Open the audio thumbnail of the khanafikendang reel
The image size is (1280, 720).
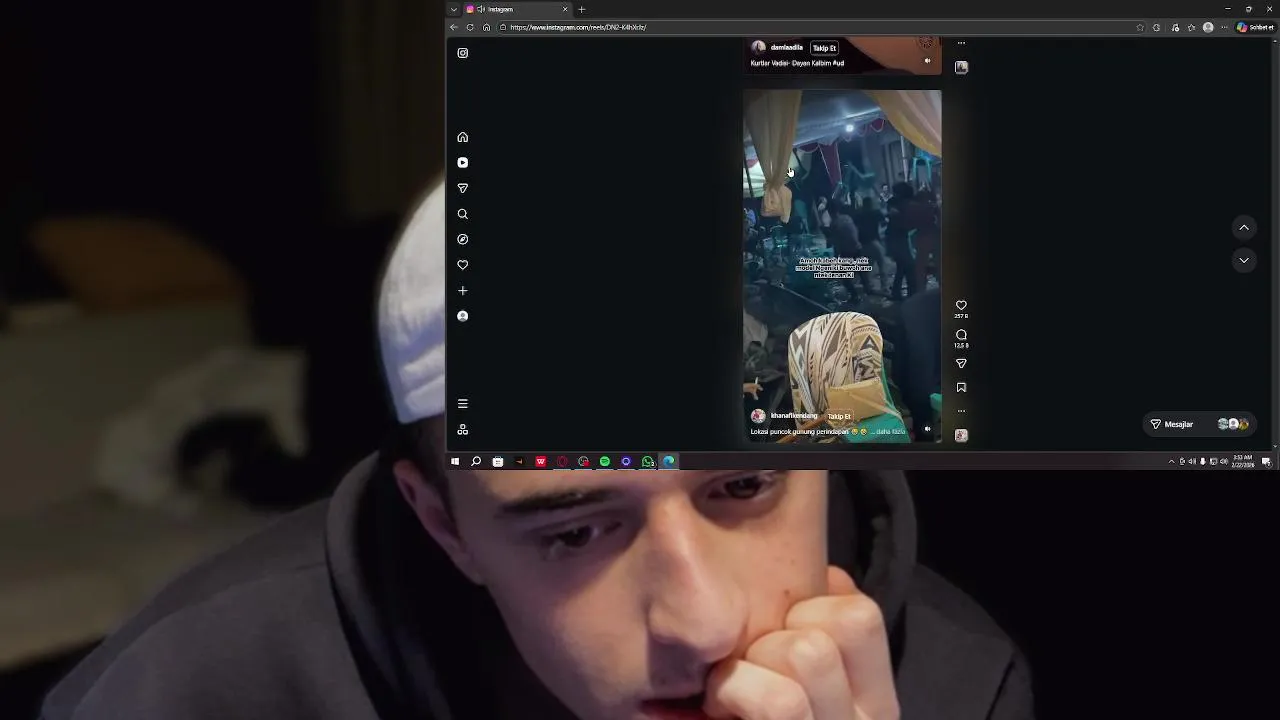(961, 435)
